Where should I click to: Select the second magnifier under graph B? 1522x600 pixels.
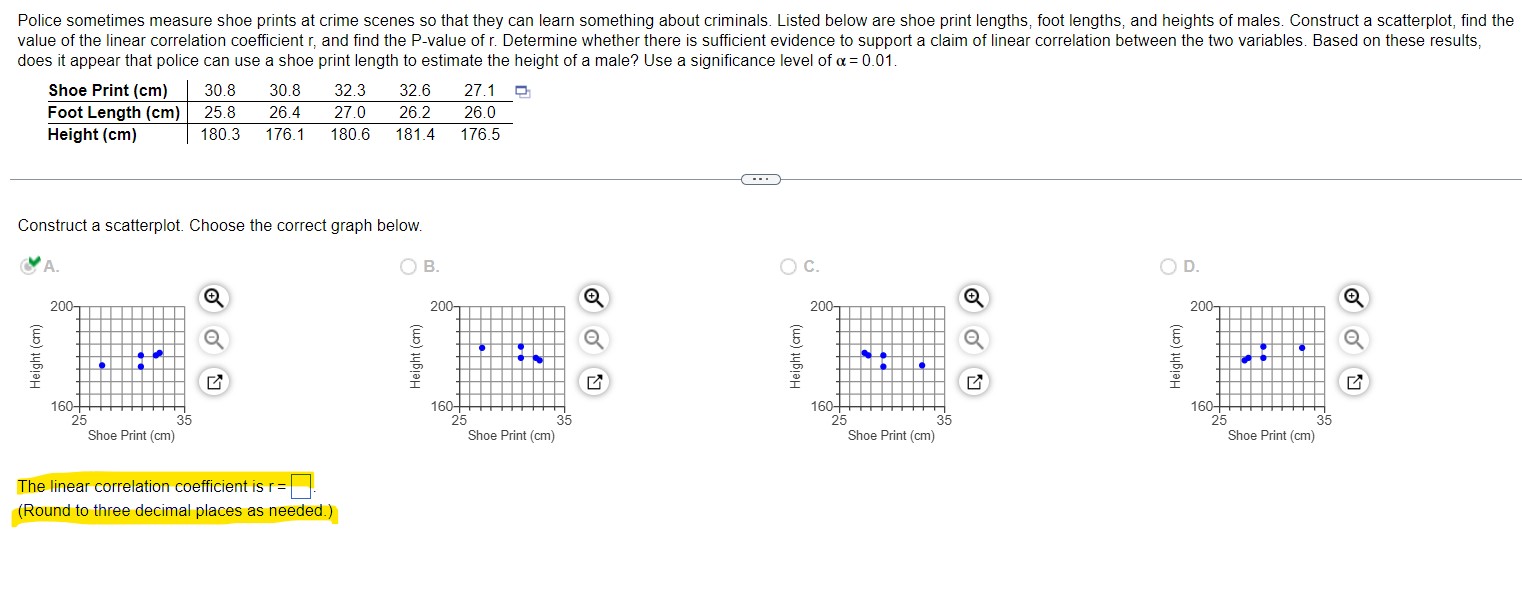(x=592, y=340)
